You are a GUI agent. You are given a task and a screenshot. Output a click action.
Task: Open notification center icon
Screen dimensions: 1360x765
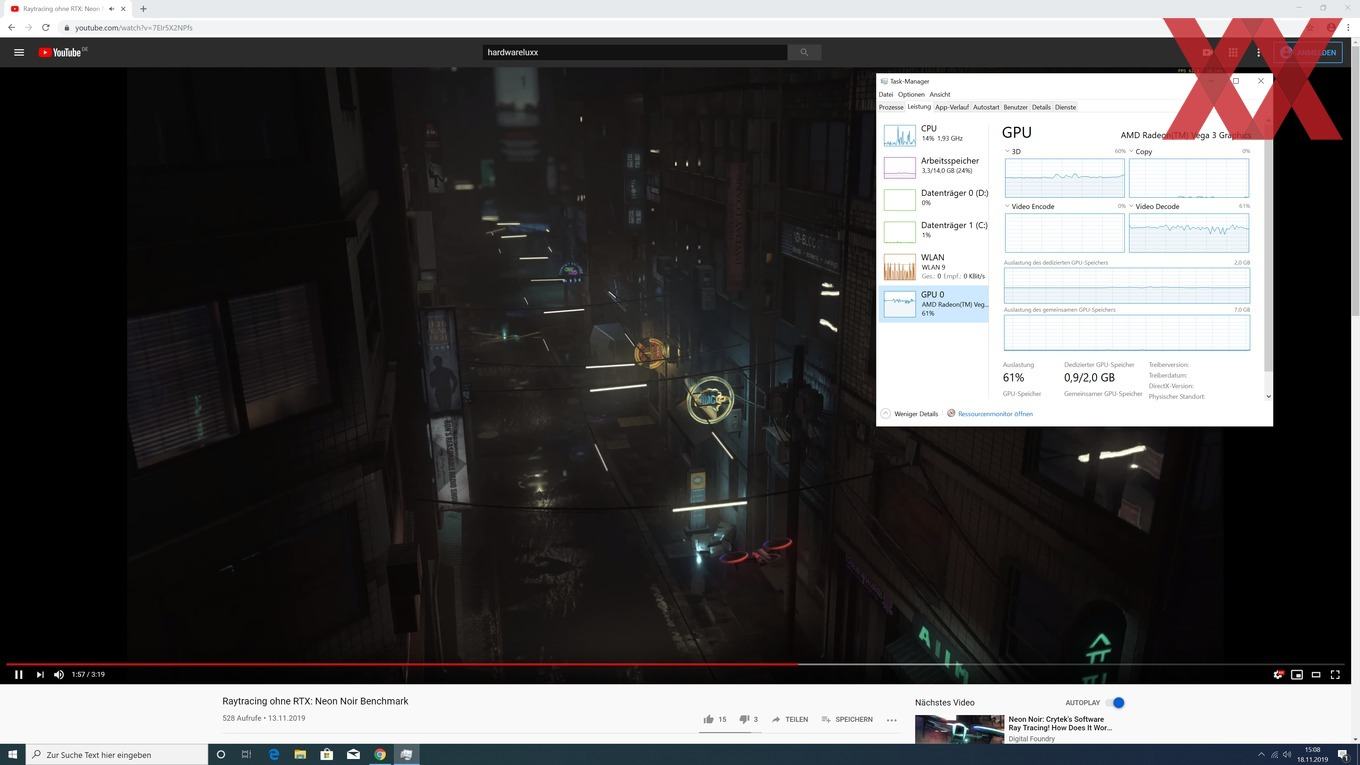click(1345, 754)
